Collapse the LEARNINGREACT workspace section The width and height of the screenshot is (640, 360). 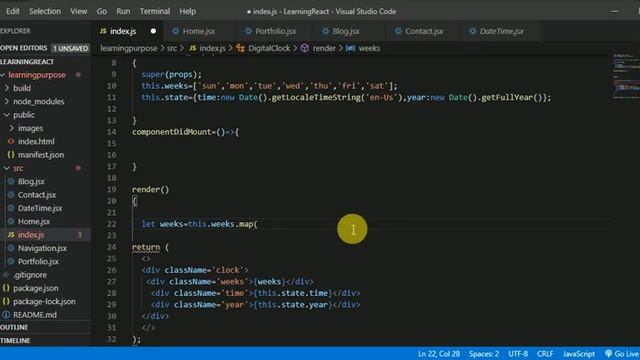[x=27, y=62]
